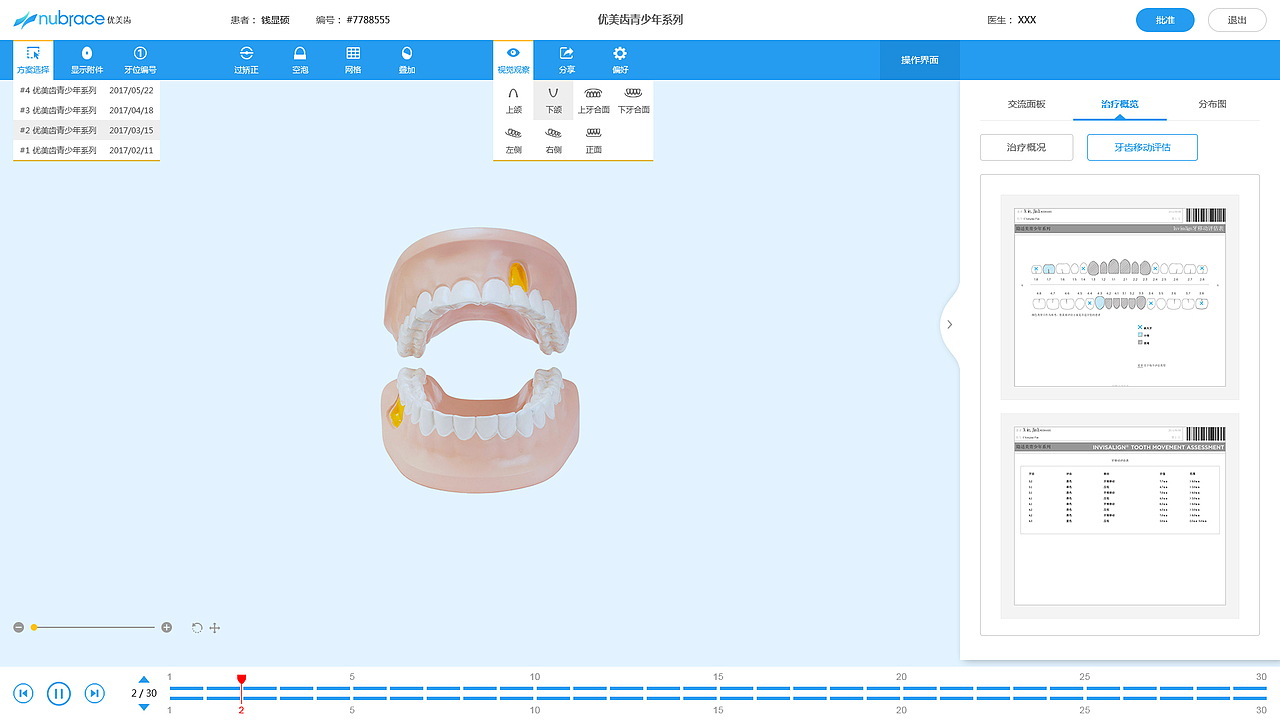
Task: Open 偏好 preferences gear
Action: (620, 60)
